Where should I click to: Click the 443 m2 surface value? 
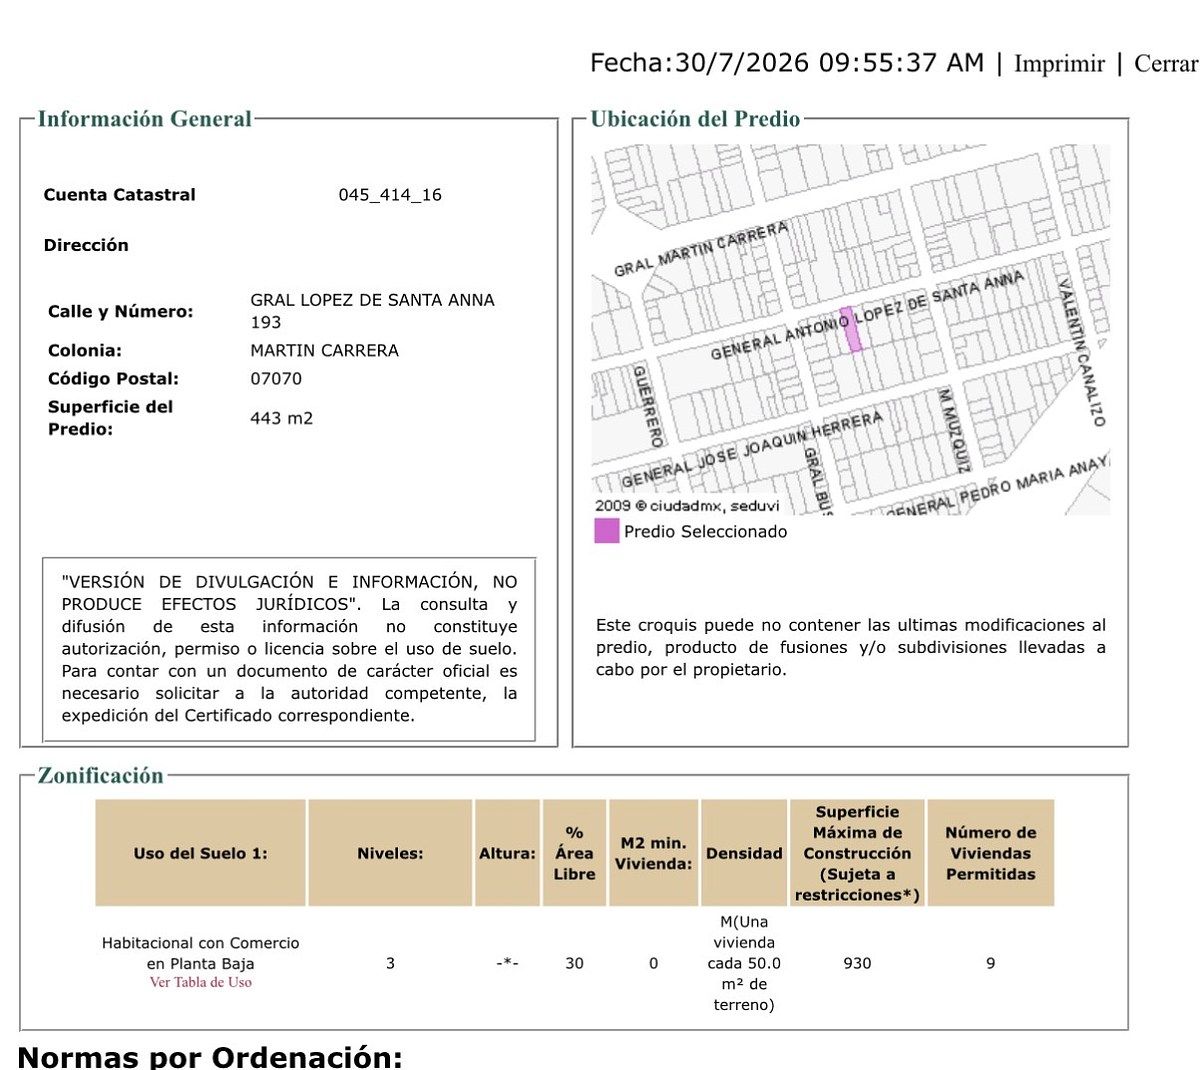click(281, 418)
